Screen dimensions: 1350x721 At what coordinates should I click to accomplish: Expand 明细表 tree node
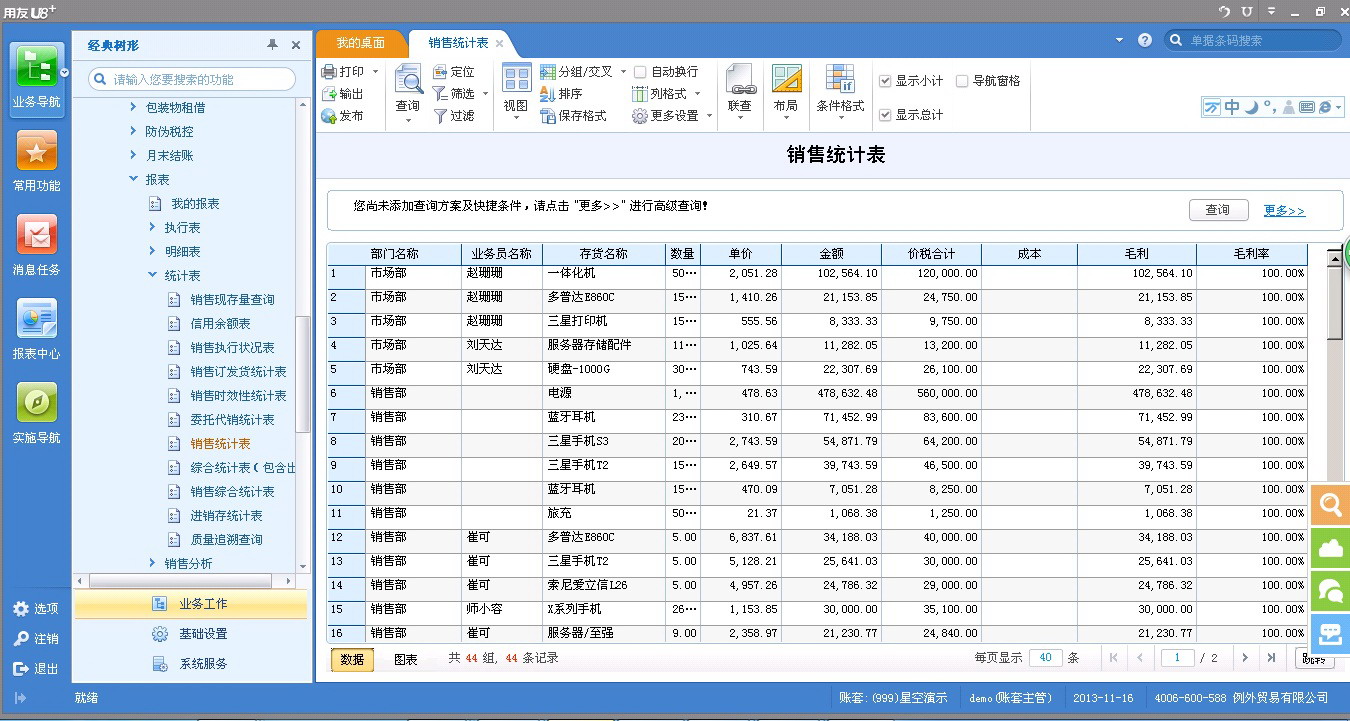tap(152, 251)
